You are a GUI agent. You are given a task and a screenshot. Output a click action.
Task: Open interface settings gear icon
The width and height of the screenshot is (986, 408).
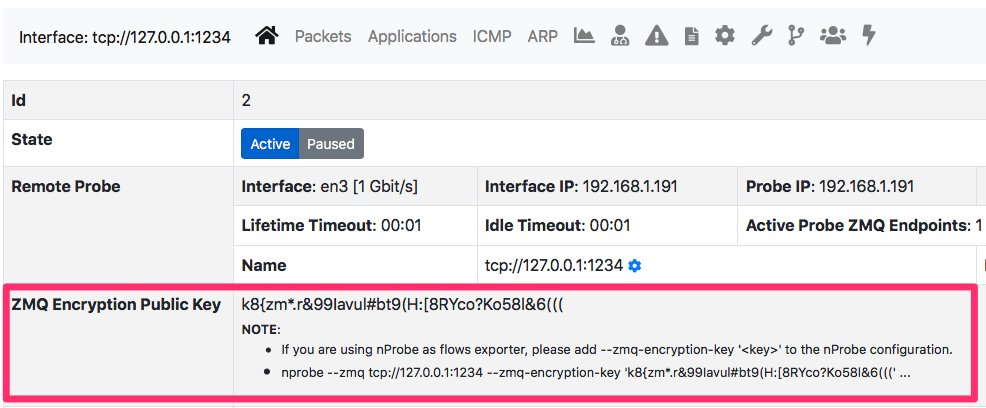(725, 36)
